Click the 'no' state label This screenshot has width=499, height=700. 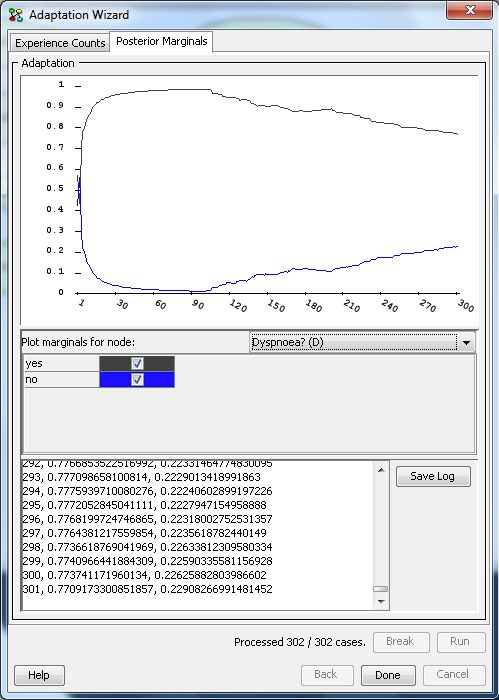[x=32, y=379]
